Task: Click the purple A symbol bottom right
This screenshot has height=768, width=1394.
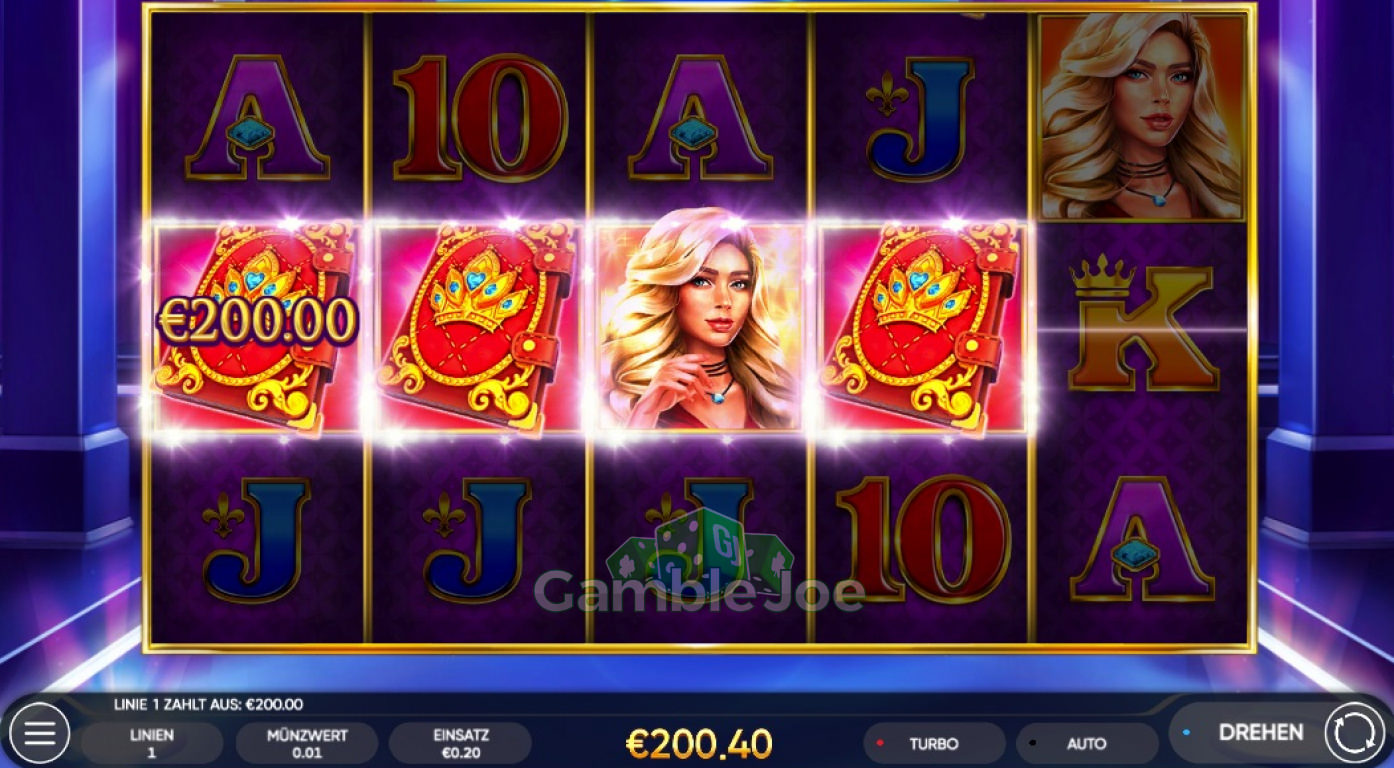Action: pos(1143,539)
